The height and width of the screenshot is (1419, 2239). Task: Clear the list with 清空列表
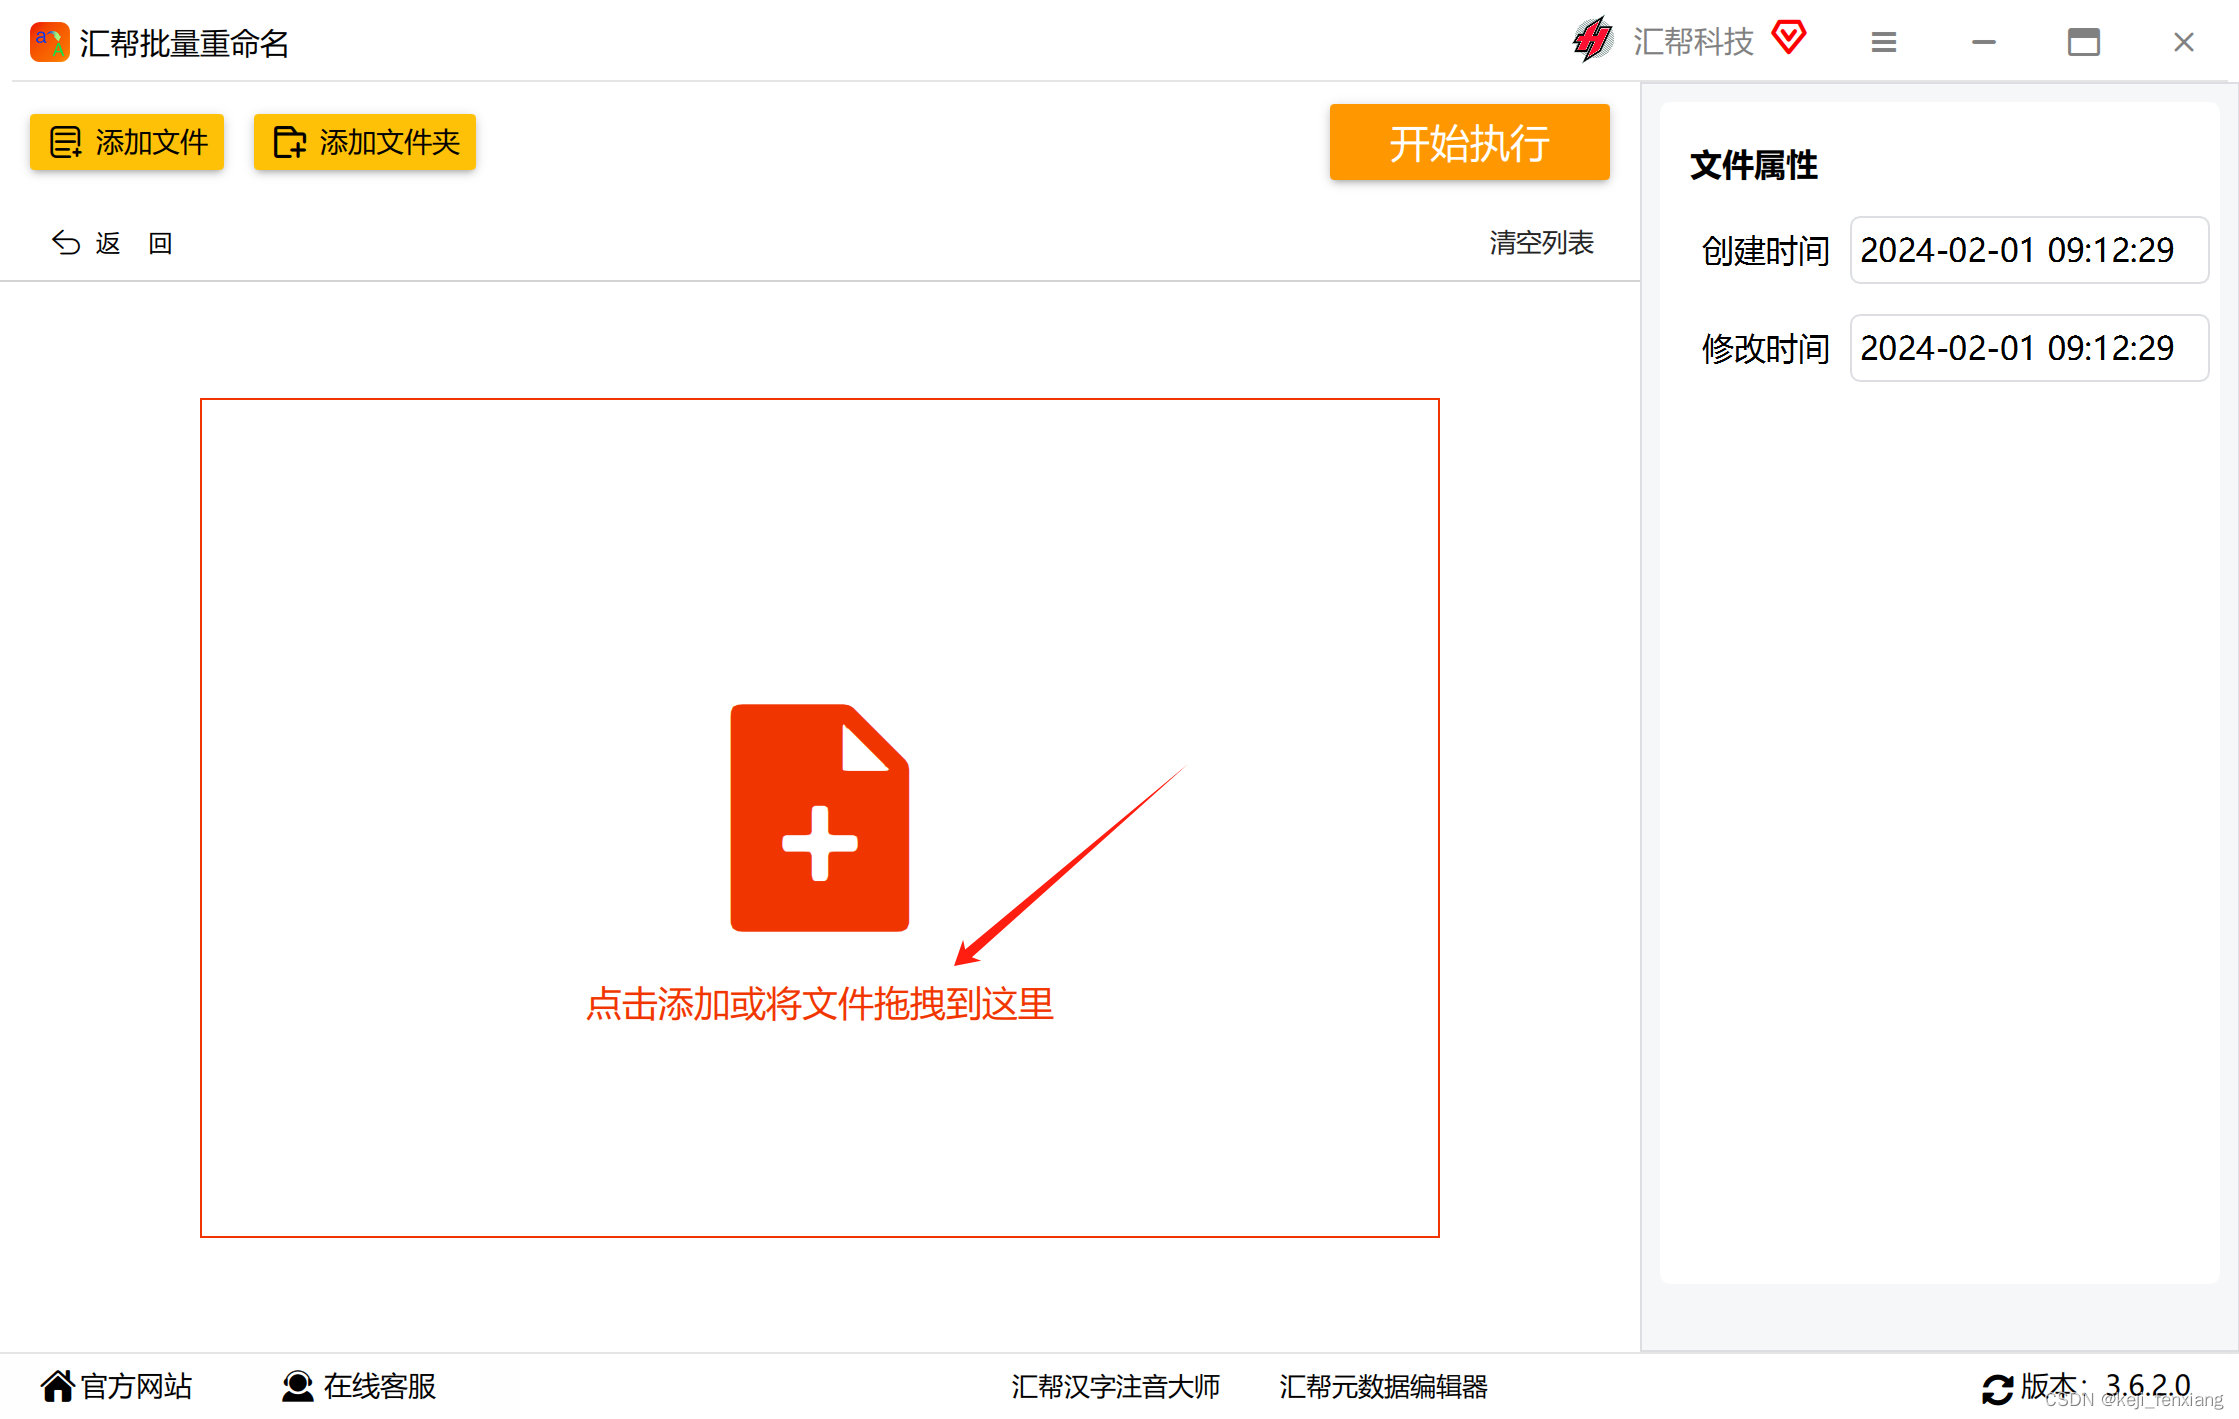coord(1541,243)
